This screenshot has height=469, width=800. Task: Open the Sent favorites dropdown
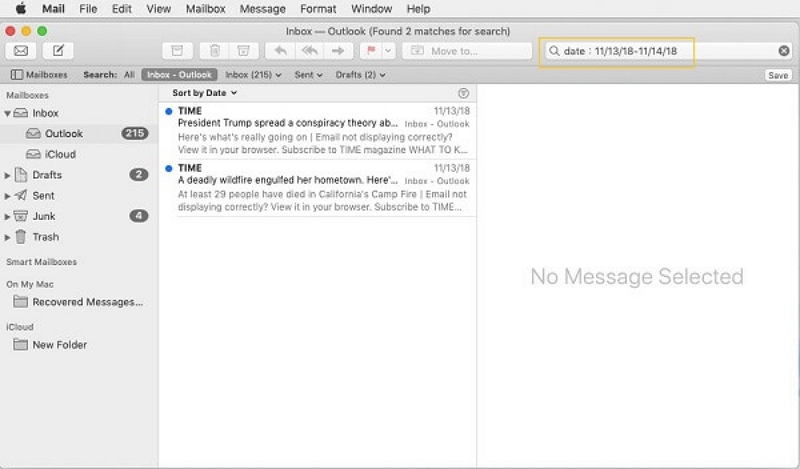pyautogui.click(x=308, y=75)
